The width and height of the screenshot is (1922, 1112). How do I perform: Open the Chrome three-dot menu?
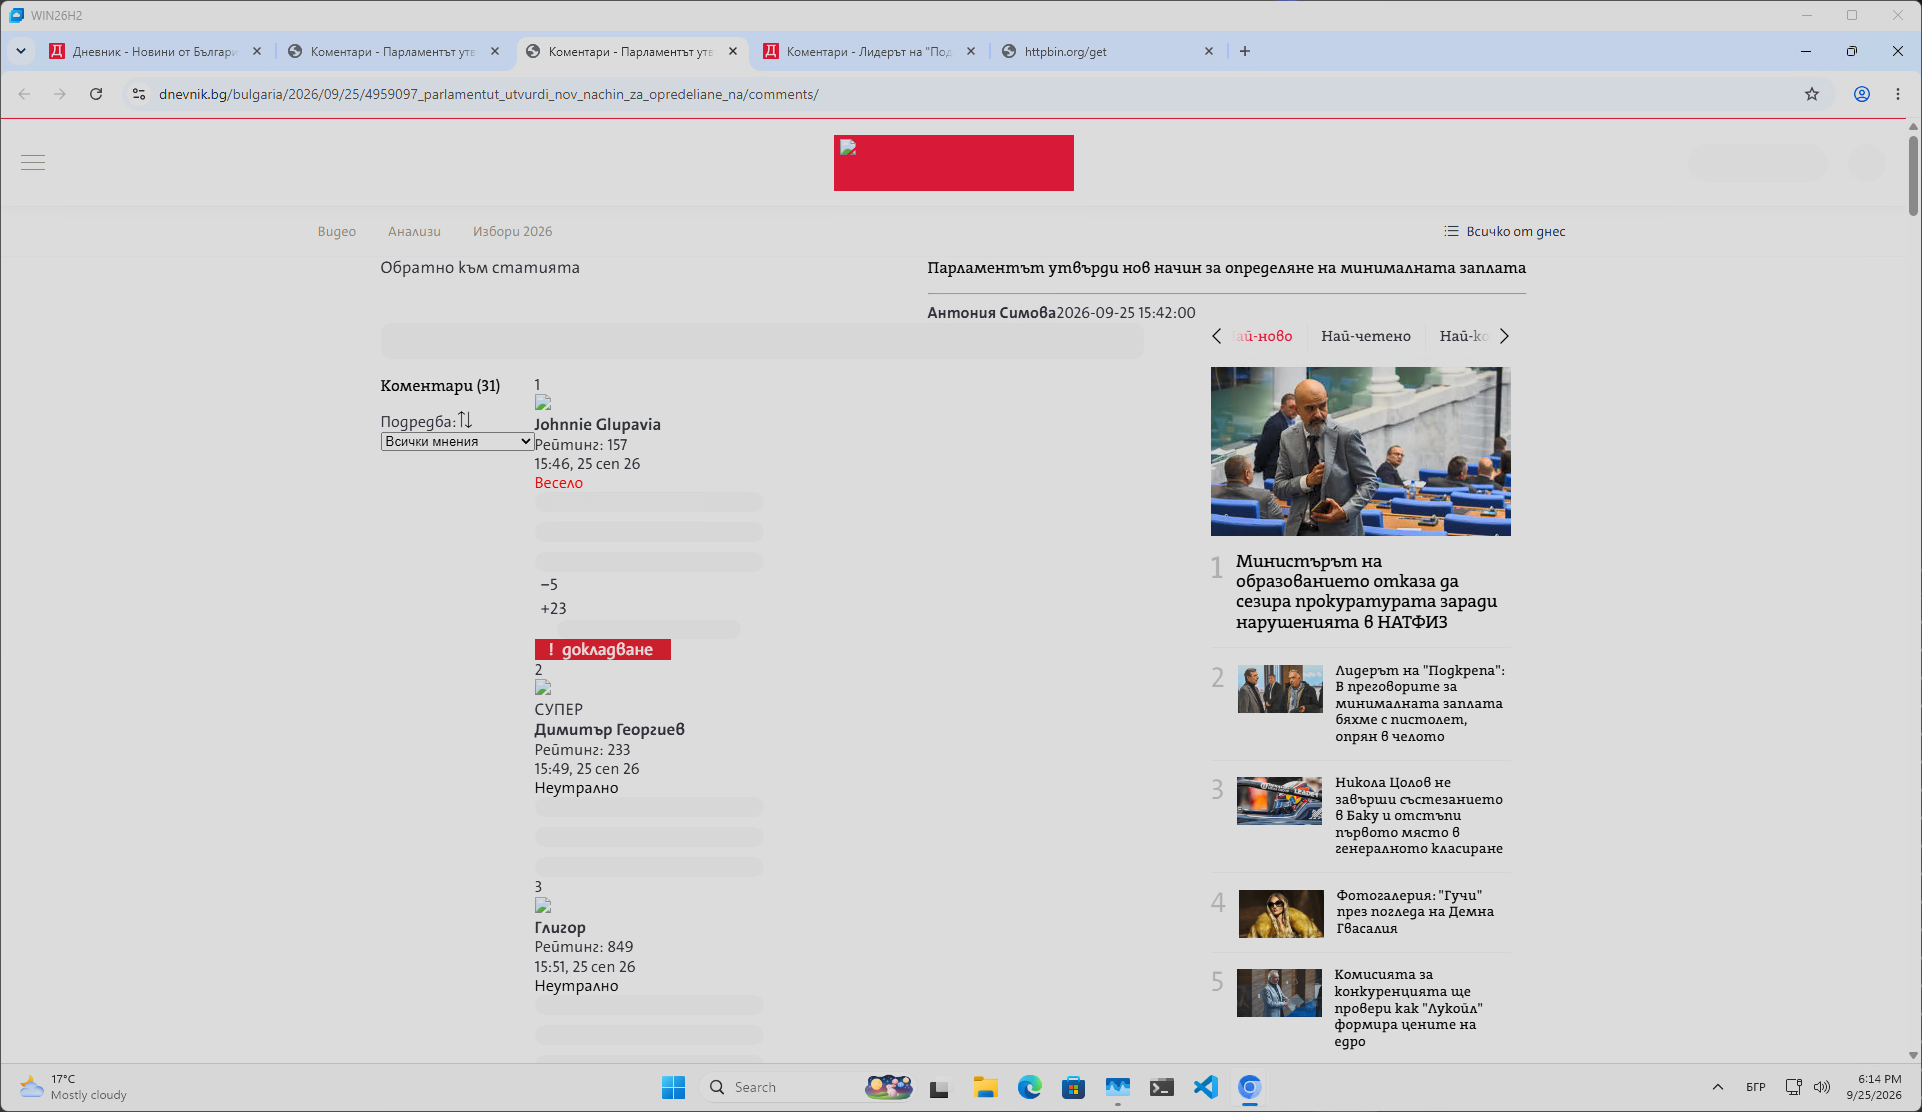click(x=1898, y=94)
